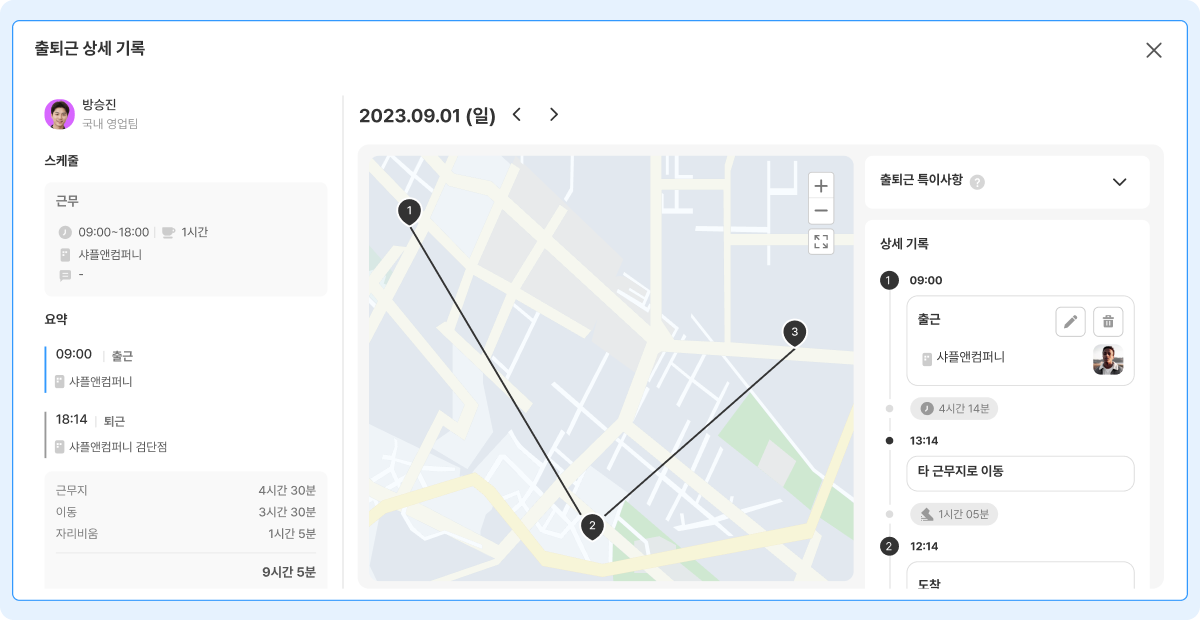
Task: Click the help icon beside 출퇴근 특이사항
Action: pyautogui.click(x=978, y=182)
